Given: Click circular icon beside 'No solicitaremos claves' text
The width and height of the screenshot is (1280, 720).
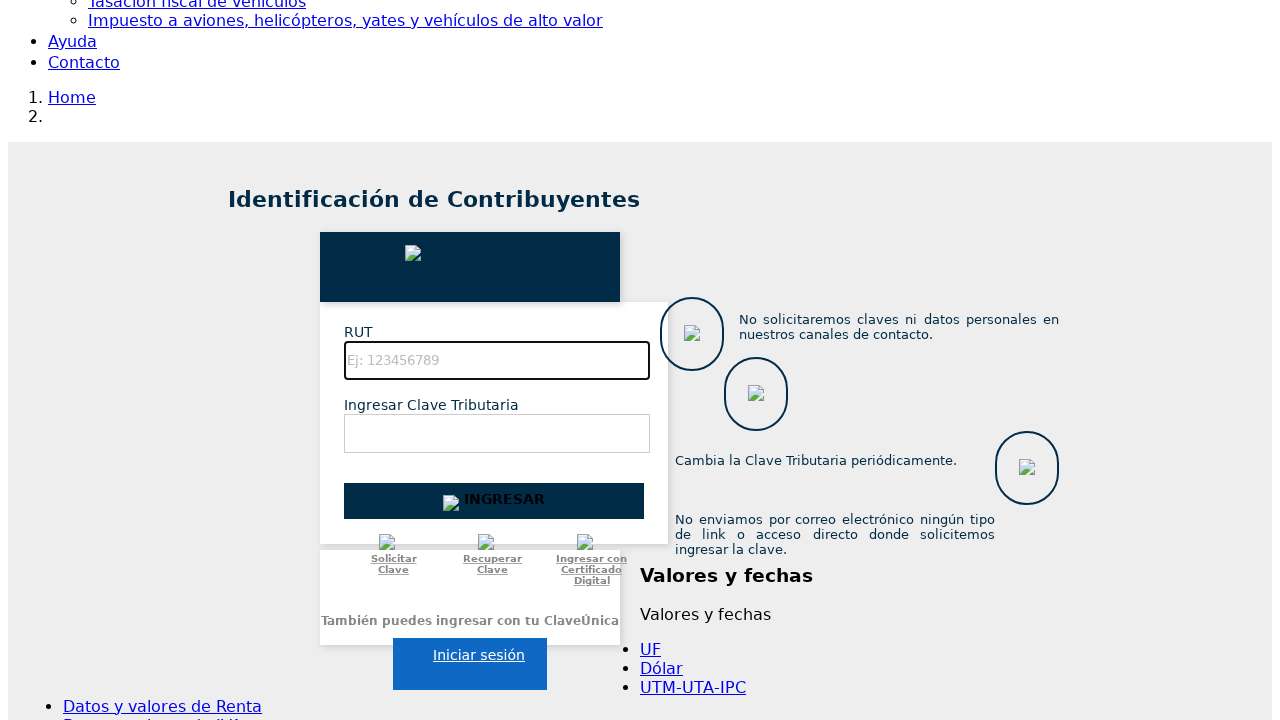Looking at the screenshot, I should click(x=692, y=334).
